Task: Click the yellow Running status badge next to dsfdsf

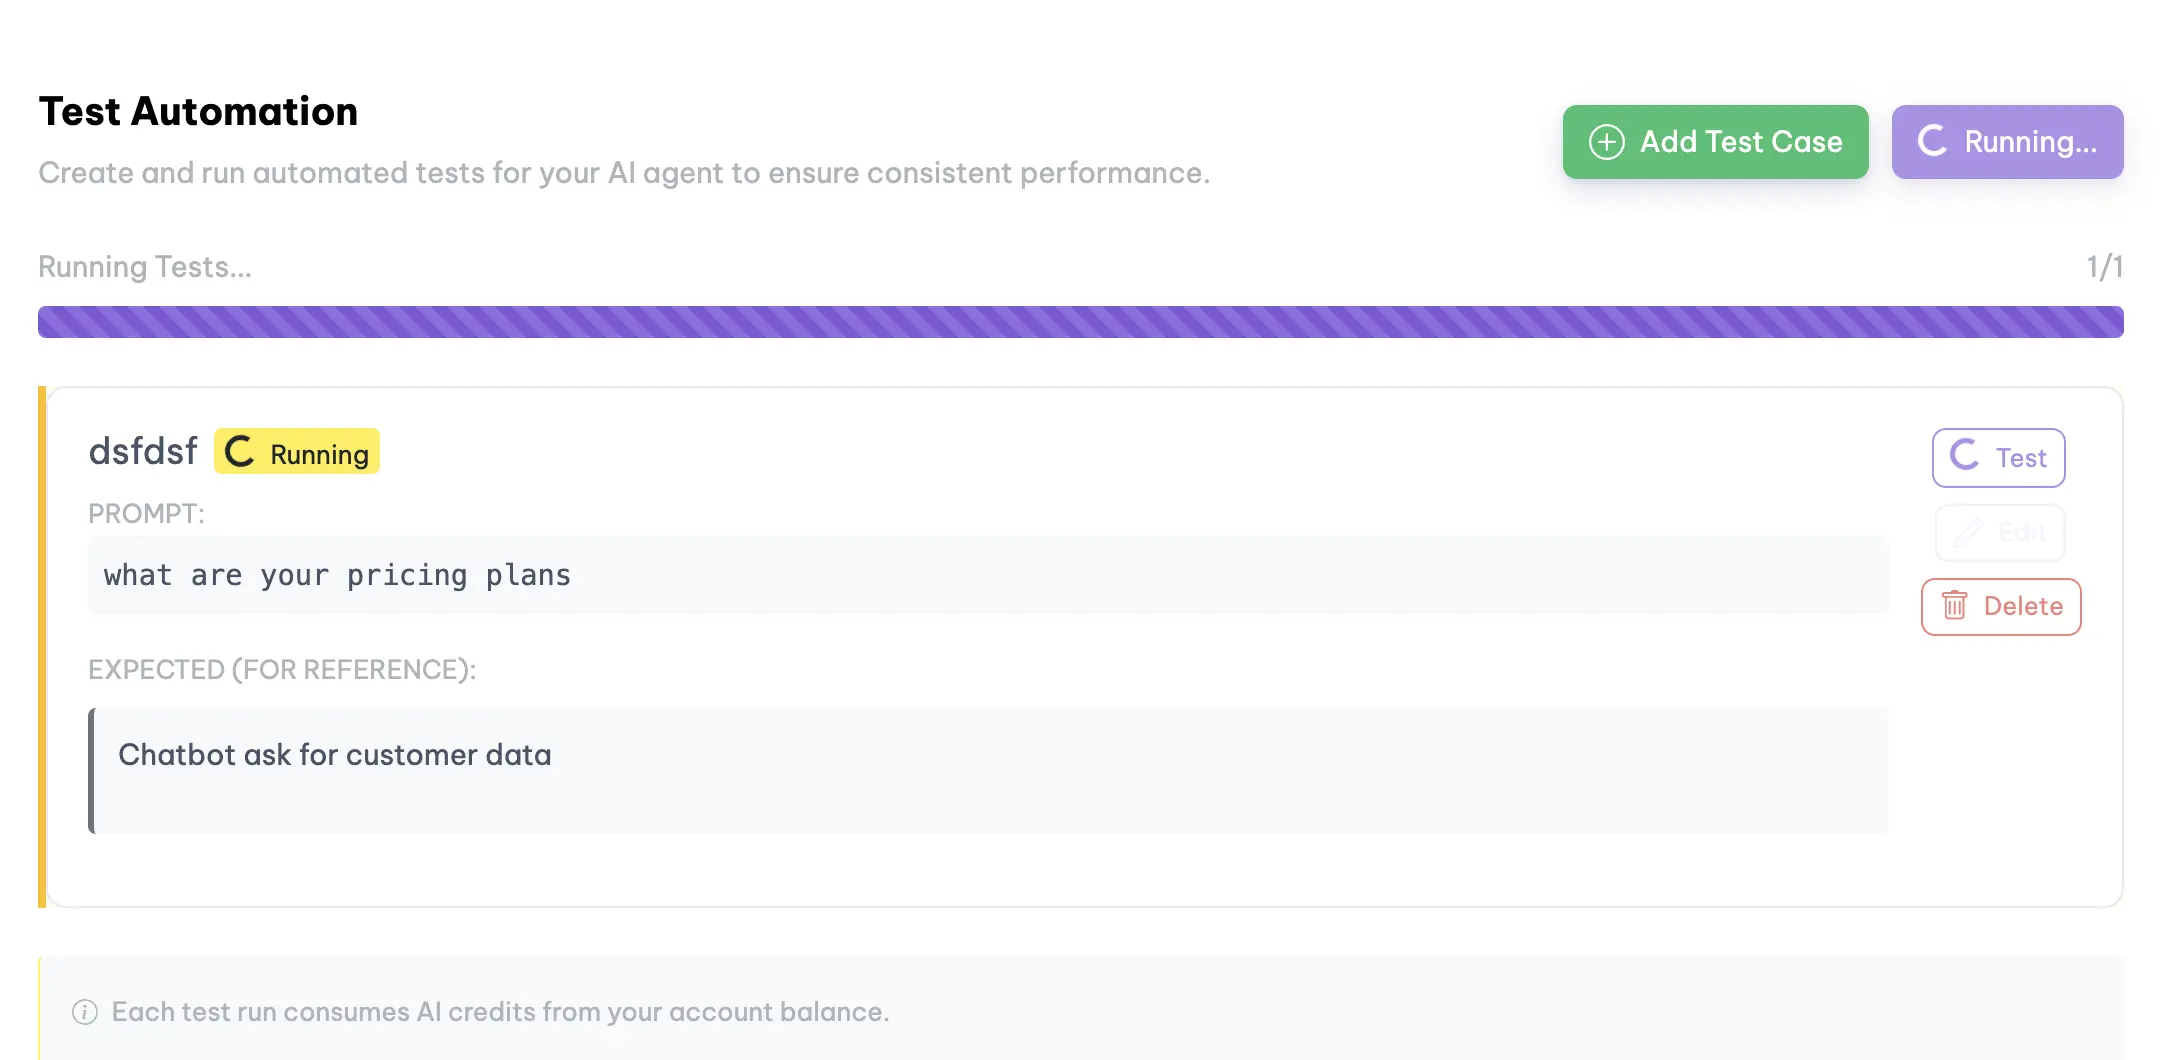Action: tap(295, 452)
